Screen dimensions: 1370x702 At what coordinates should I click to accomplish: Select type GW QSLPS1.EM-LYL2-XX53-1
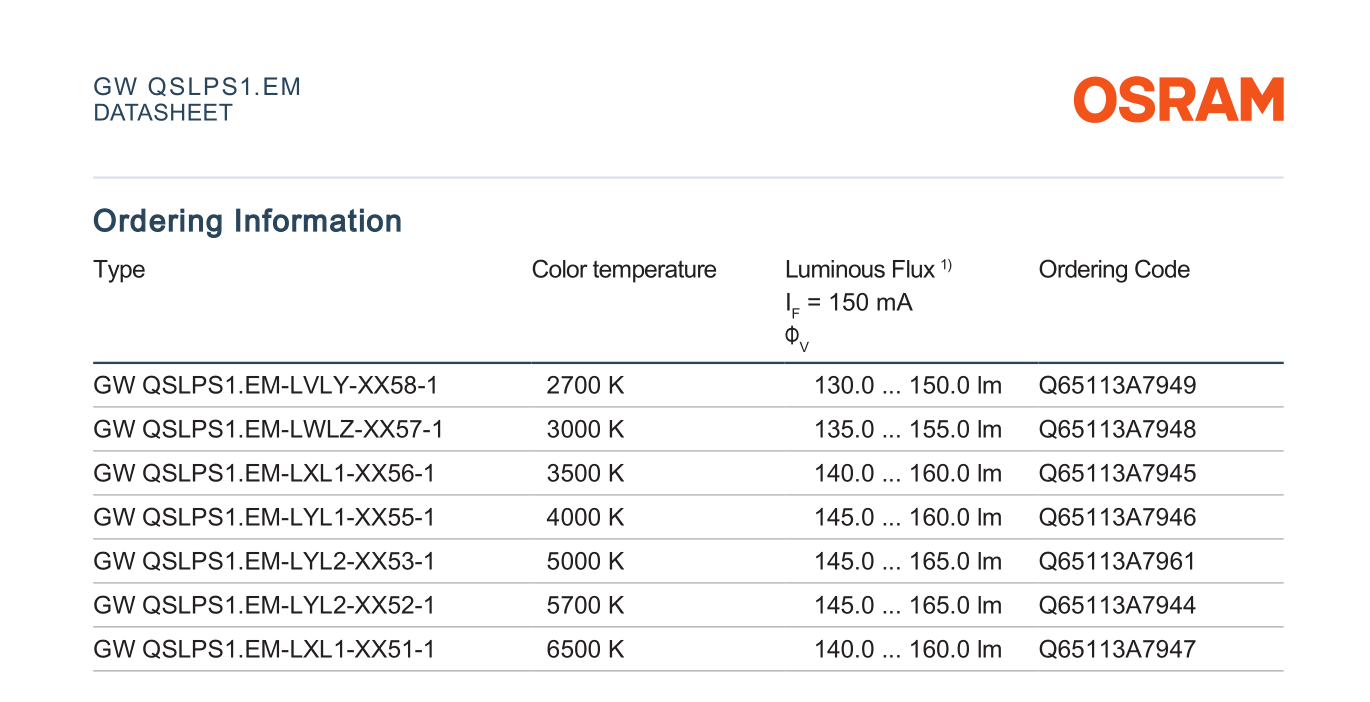pos(264,562)
